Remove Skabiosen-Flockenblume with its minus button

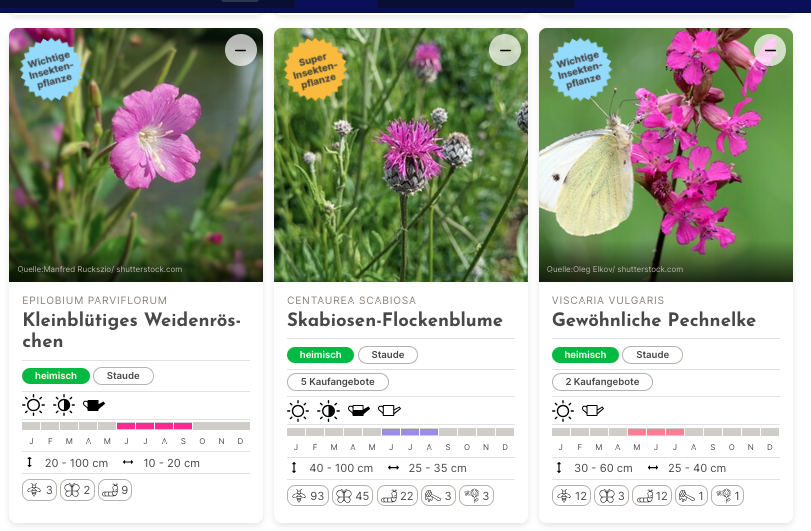click(505, 50)
